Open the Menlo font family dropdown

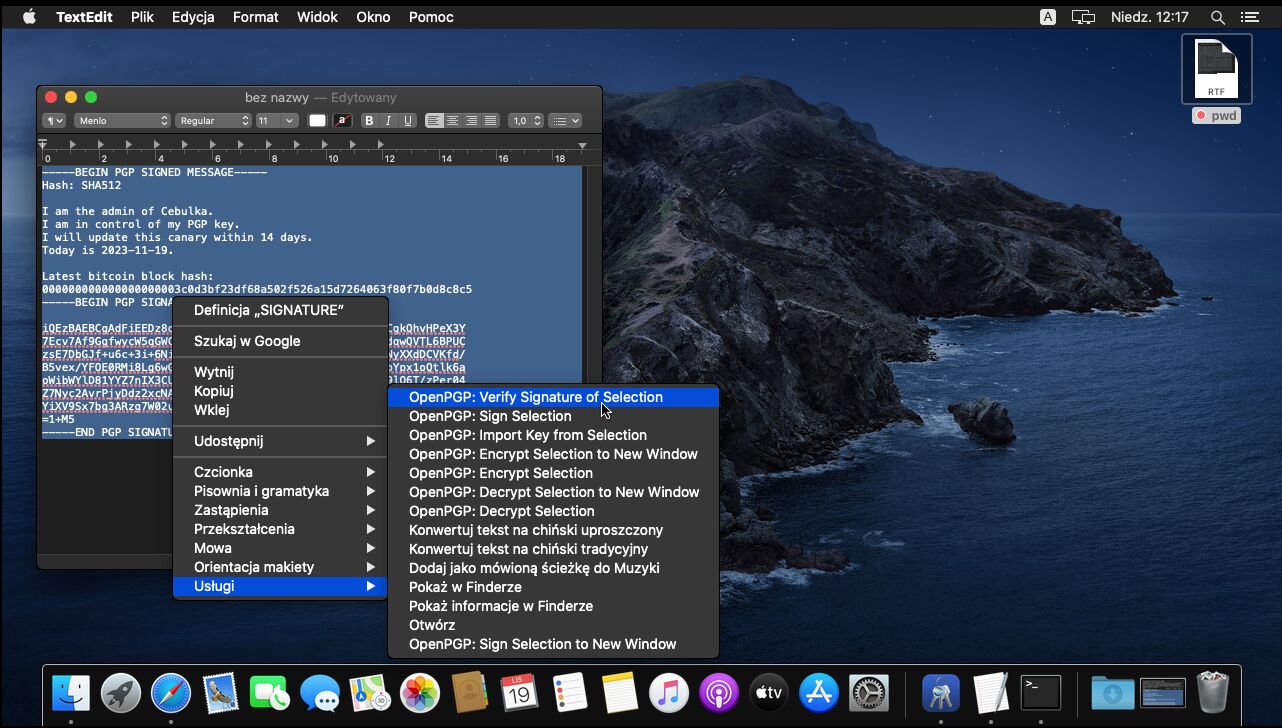pyautogui.click(x=122, y=121)
